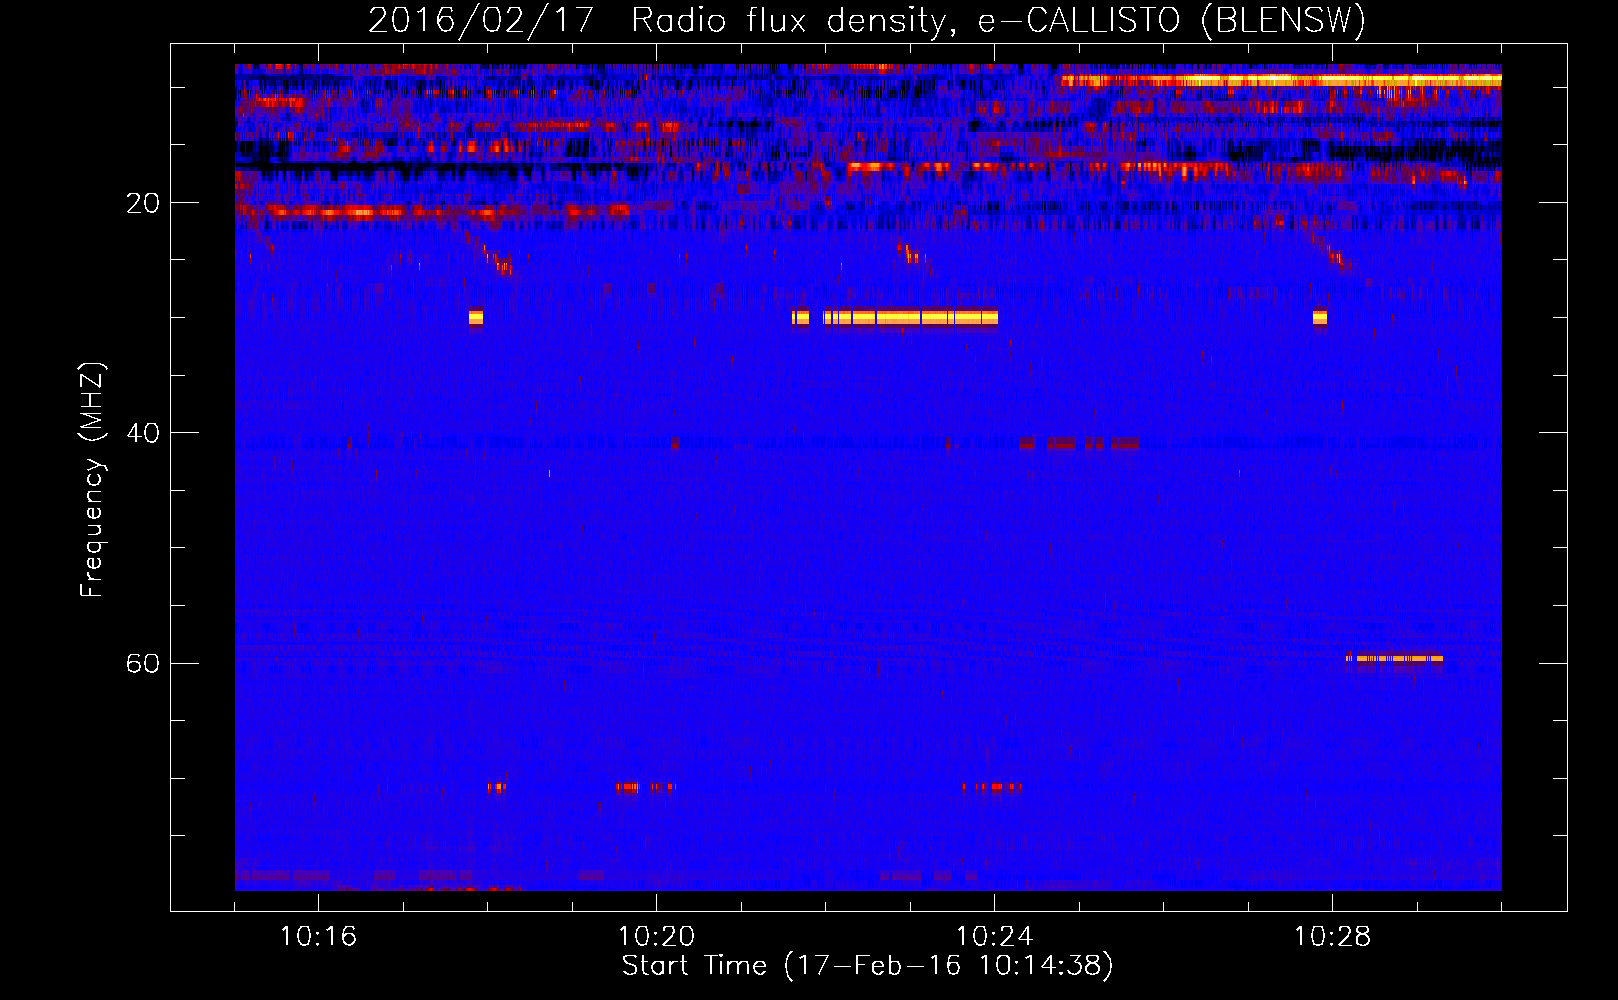Click the 'Start Time (17-Feb-16 10:14:38)' axis label
Image resolution: width=1618 pixels, height=1000 pixels.
tap(867, 966)
